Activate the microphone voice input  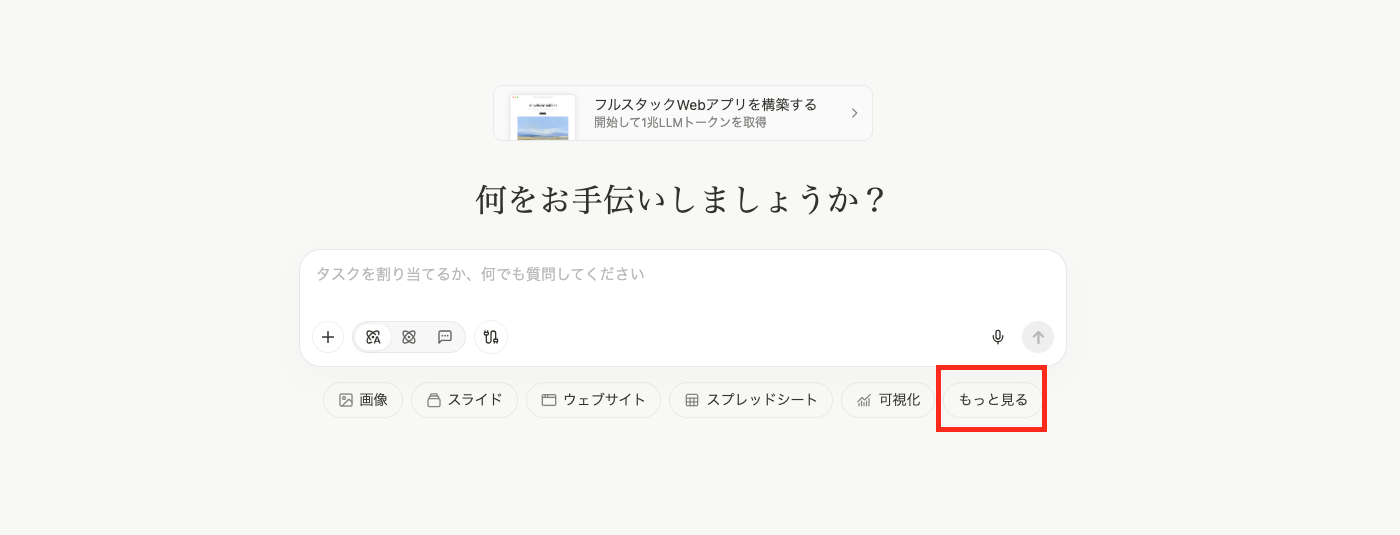tap(997, 337)
